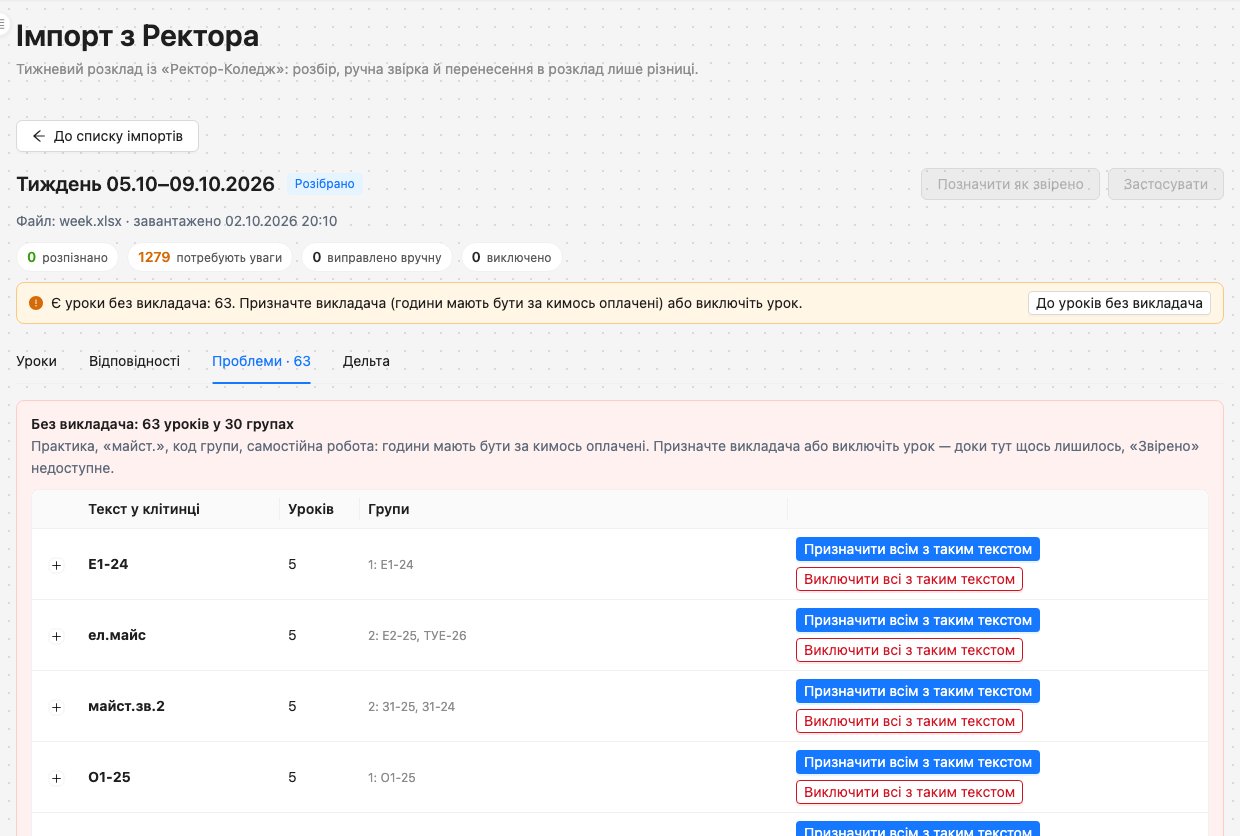Switch to the "Уроки" tab
Screen dimensions: 1240x836
coord(36,361)
